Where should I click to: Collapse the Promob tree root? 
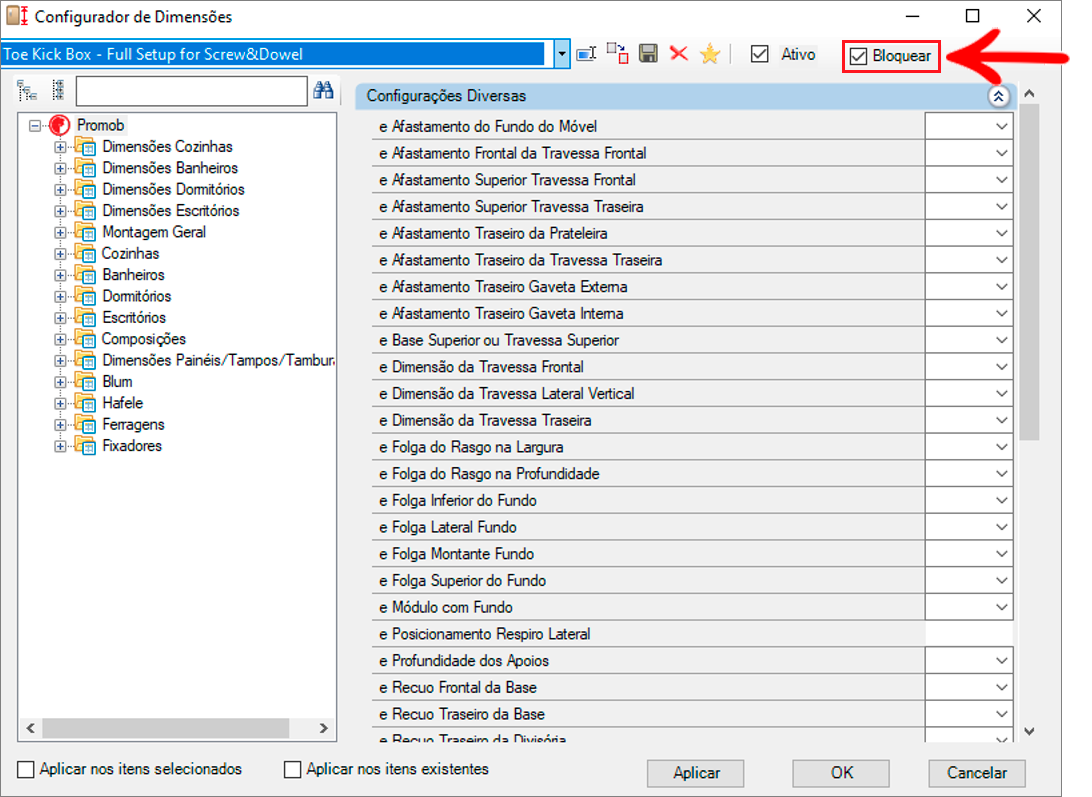tap(35, 126)
